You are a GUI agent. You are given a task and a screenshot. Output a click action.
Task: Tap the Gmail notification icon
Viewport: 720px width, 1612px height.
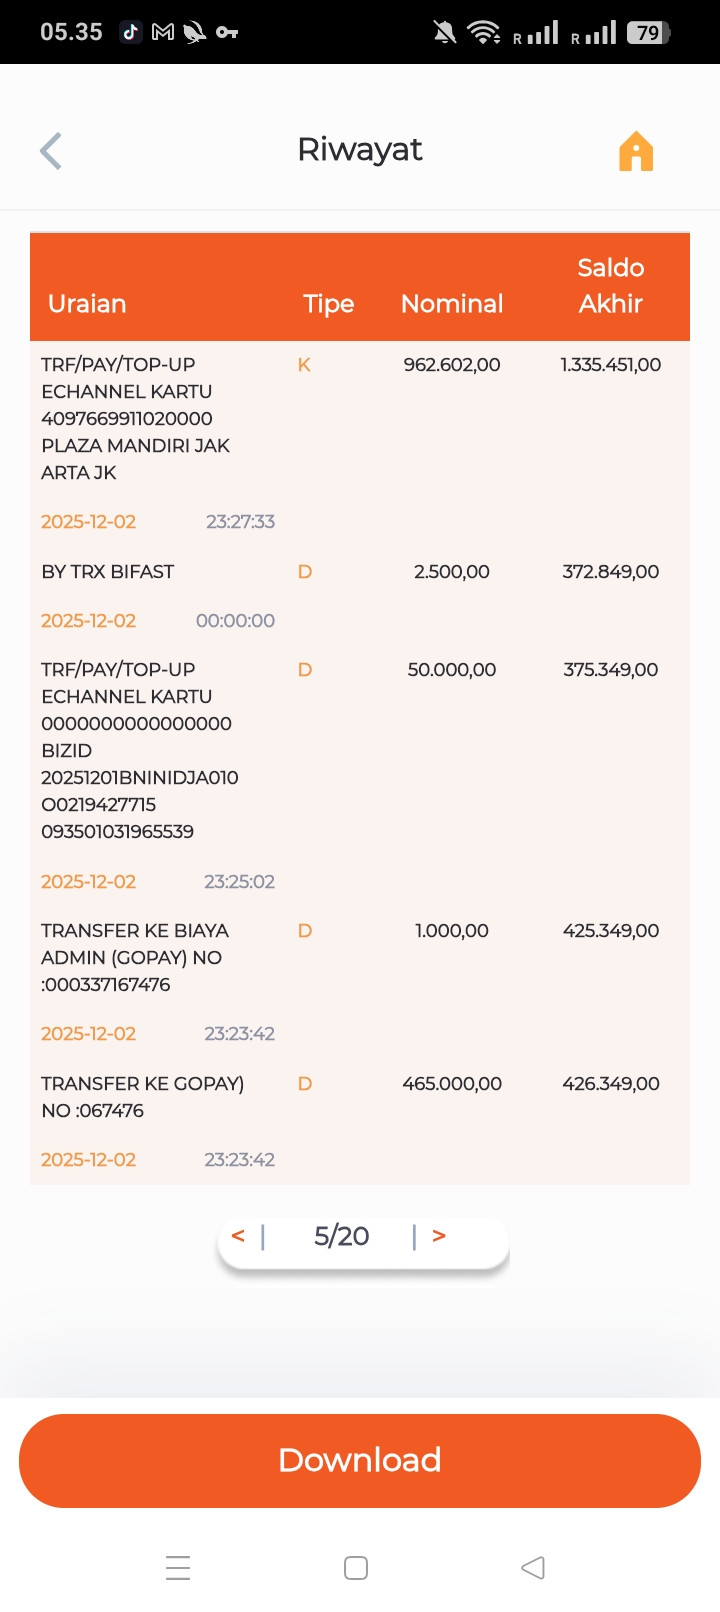162,32
